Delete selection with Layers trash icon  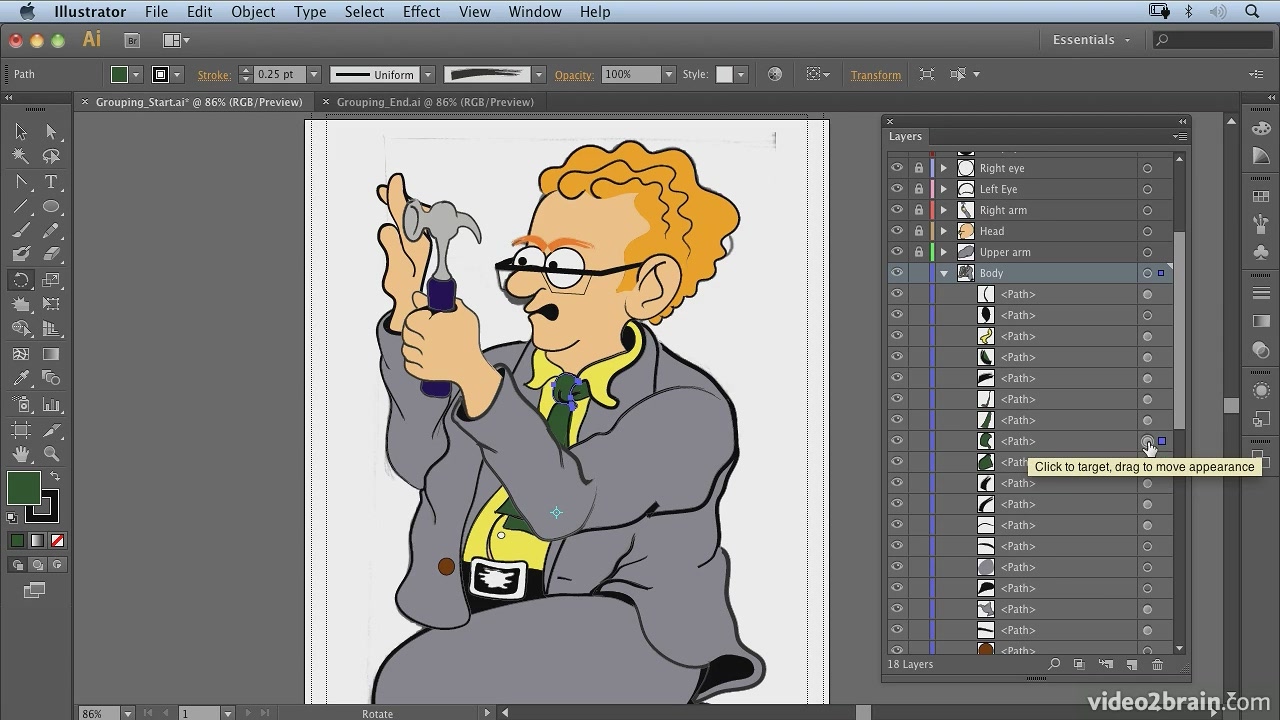tap(1158, 664)
